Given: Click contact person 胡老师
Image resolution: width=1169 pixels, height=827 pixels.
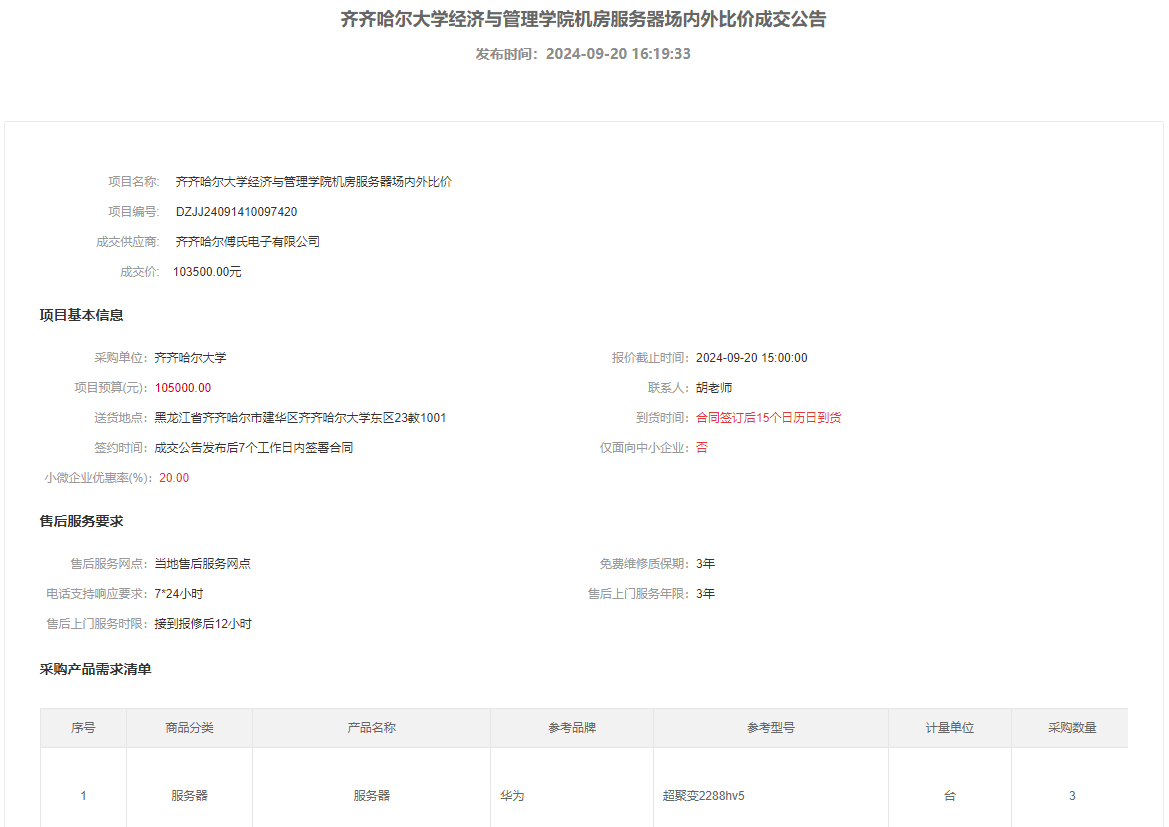Looking at the screenshot, I should (714, 388).
